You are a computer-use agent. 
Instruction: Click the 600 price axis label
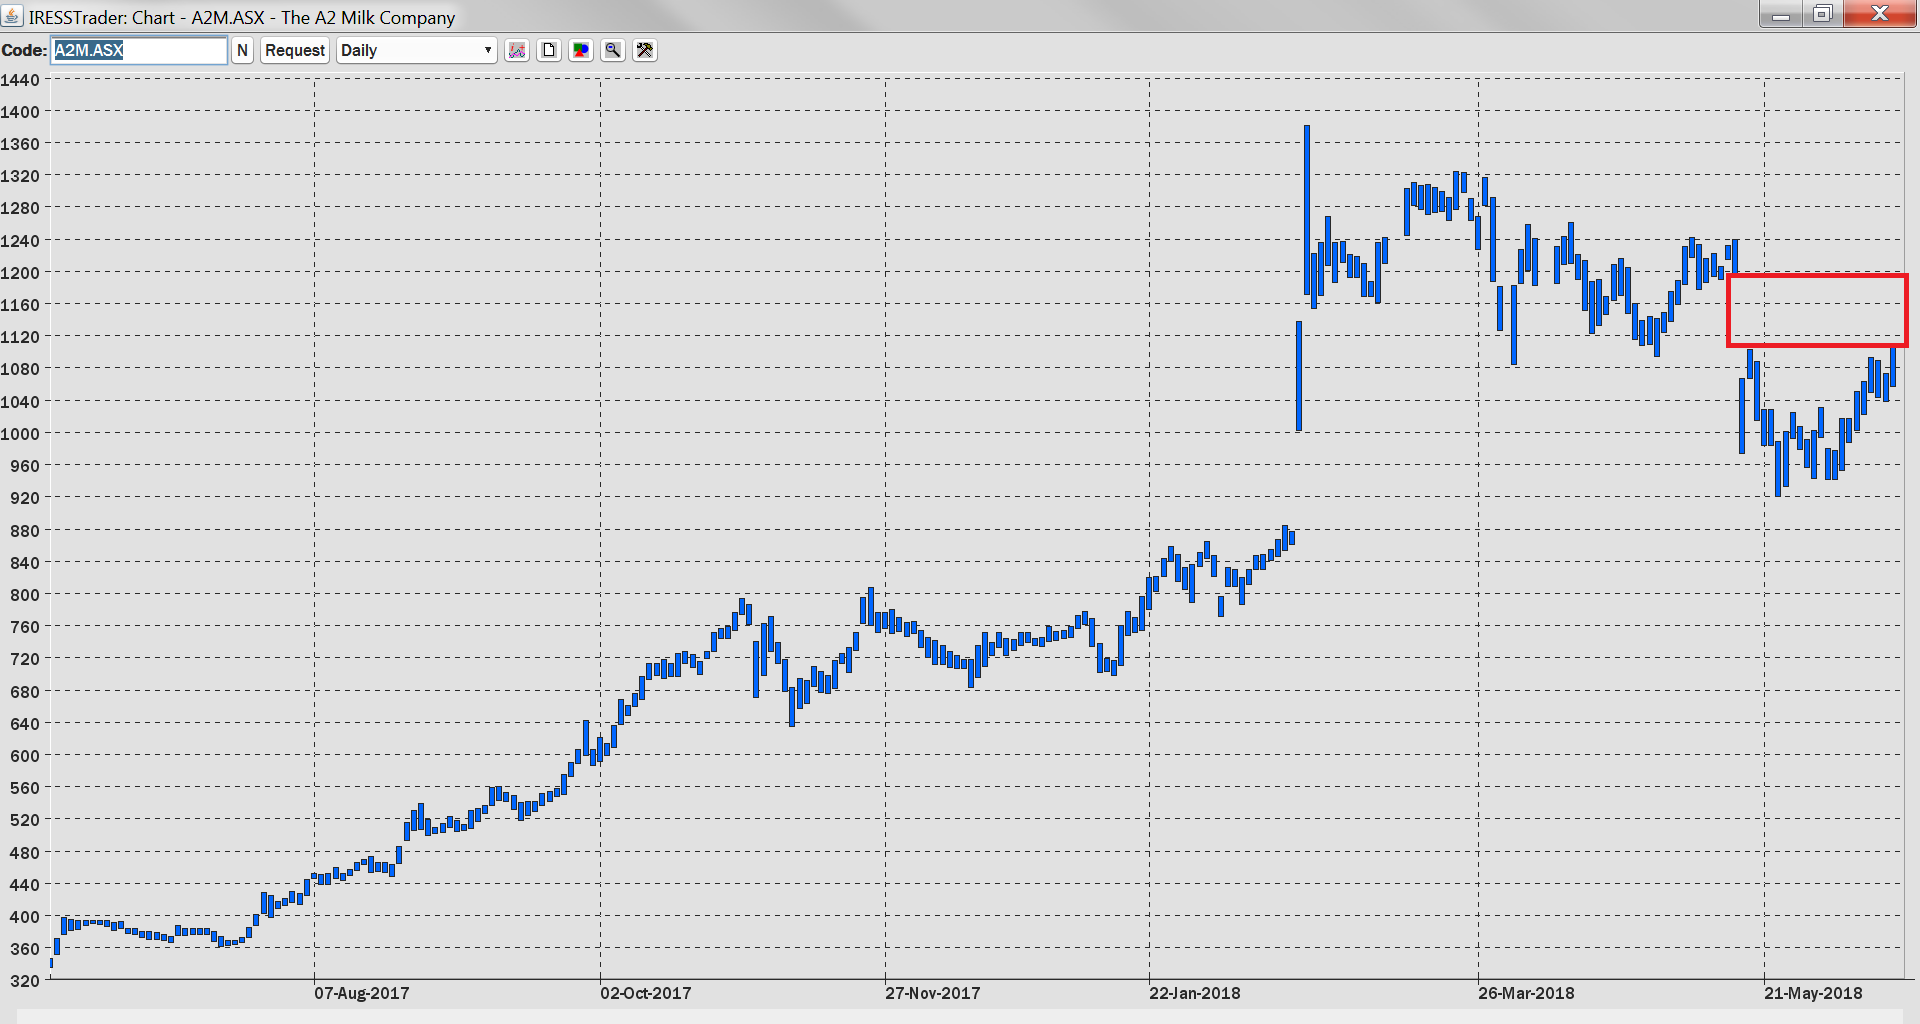click(25, 756)
